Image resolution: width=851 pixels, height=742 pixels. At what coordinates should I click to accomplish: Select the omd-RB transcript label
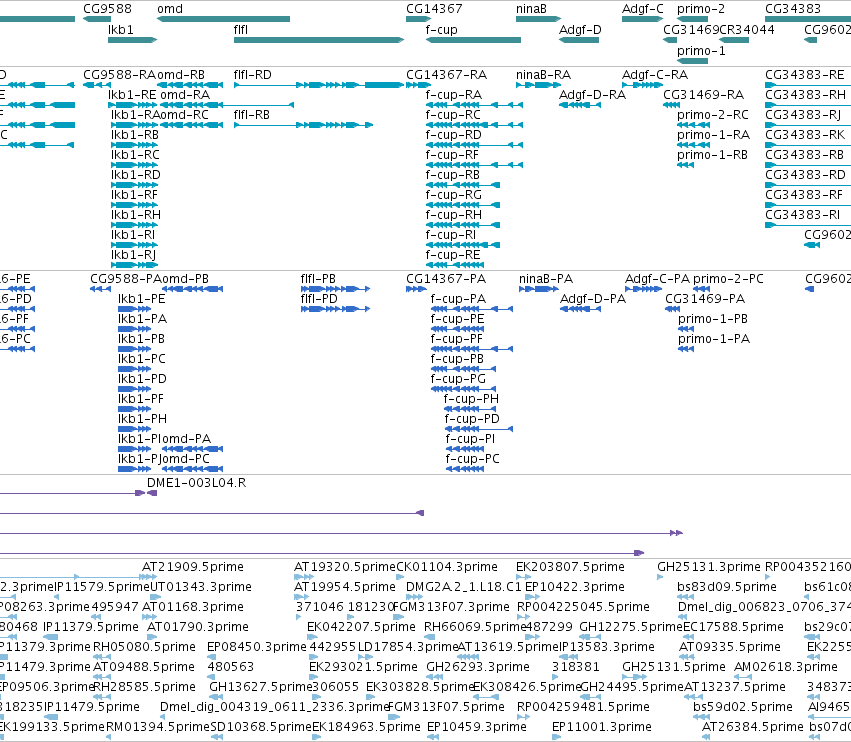tap(181, 74)
